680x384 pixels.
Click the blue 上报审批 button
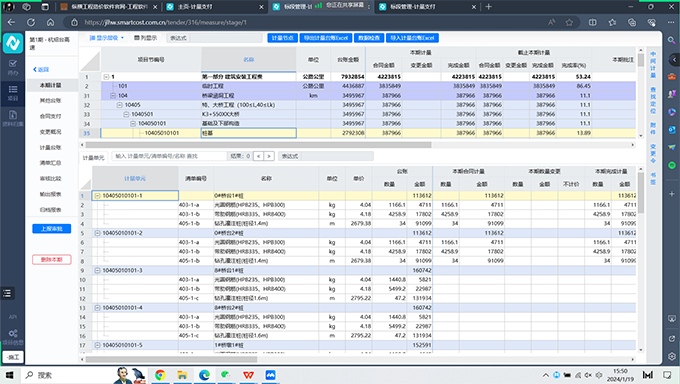52,229
